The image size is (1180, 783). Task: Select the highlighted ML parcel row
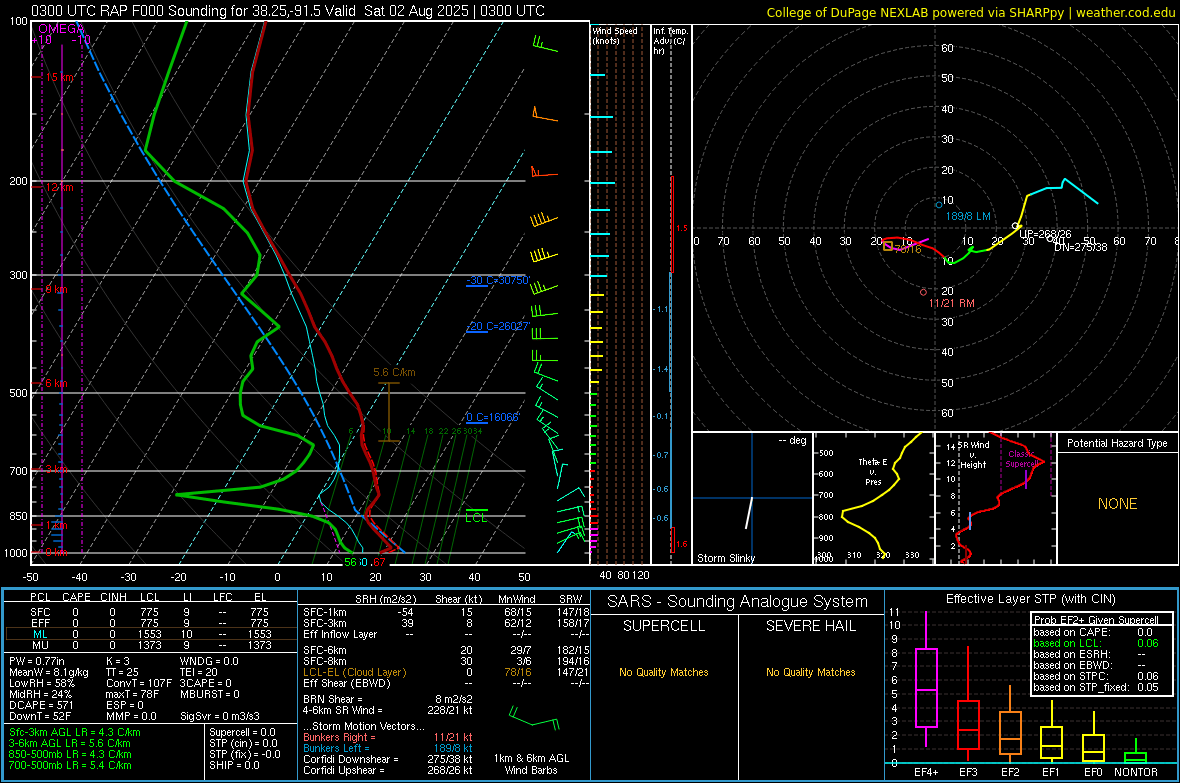149,634
